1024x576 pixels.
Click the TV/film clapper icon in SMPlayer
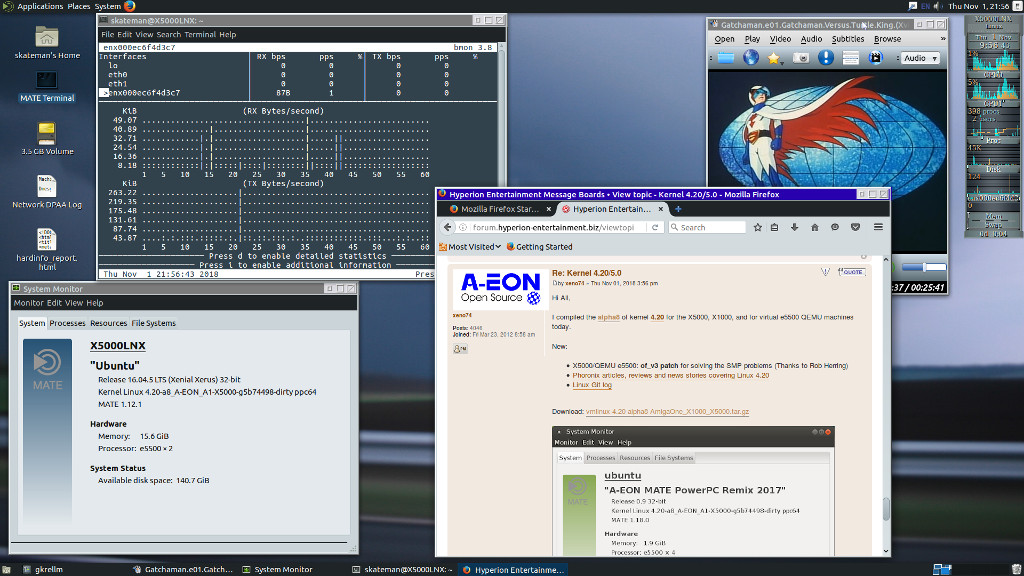coord(875,58)
